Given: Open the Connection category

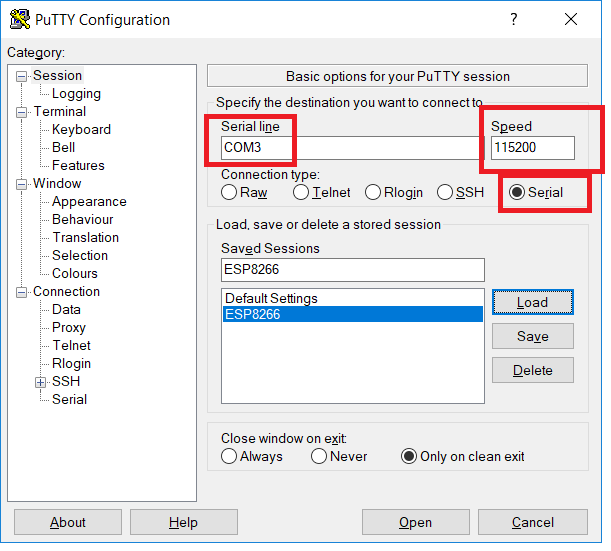Looking at the screenshot, I should (x=67, y=291).
